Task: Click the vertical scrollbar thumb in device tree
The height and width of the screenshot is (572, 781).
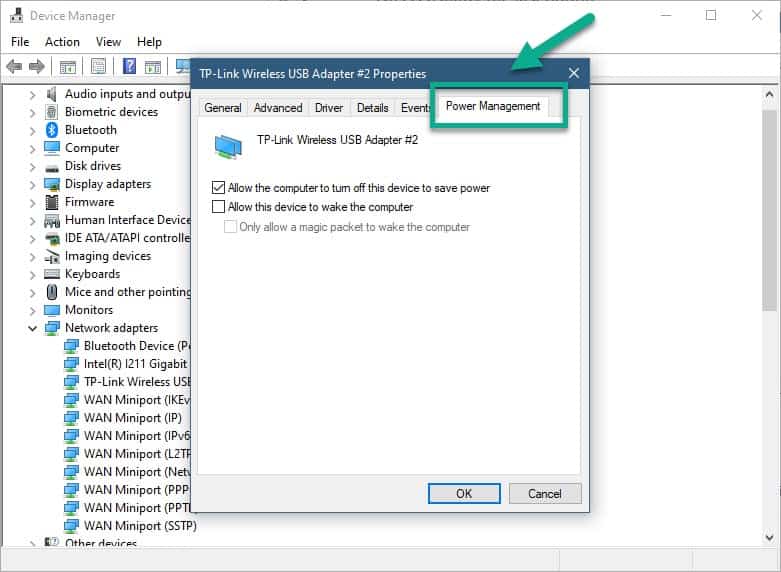Action: point(770,211)
